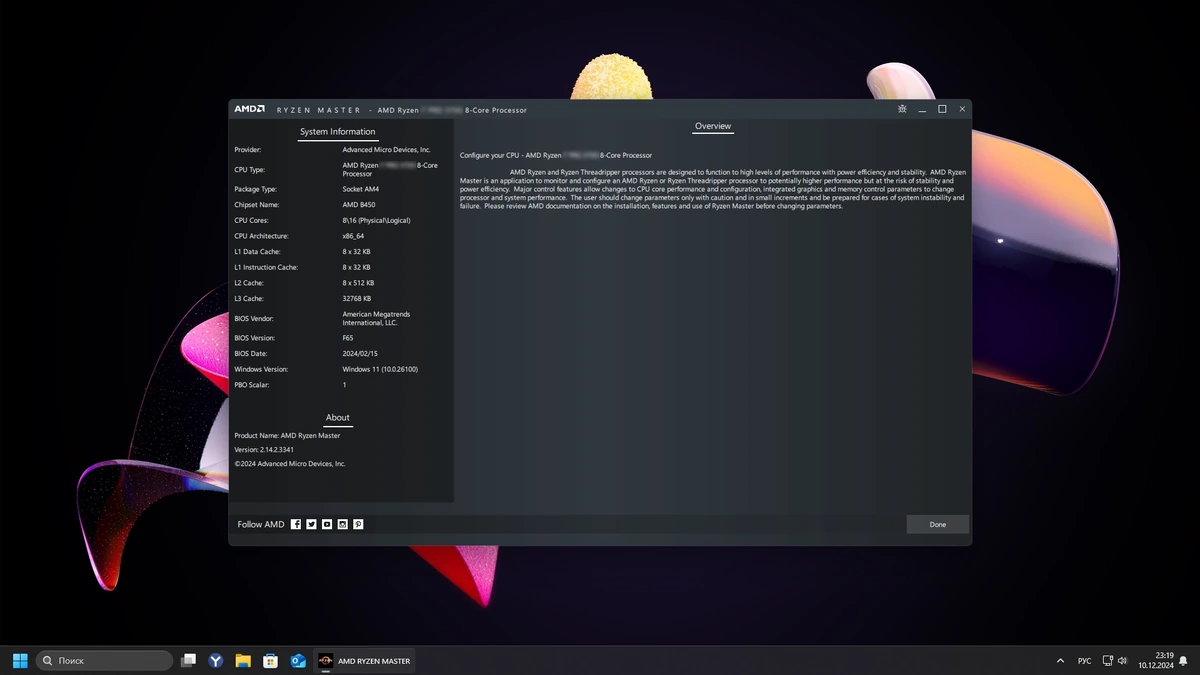Maximize the Ryzen Master window

pos(942,109)
